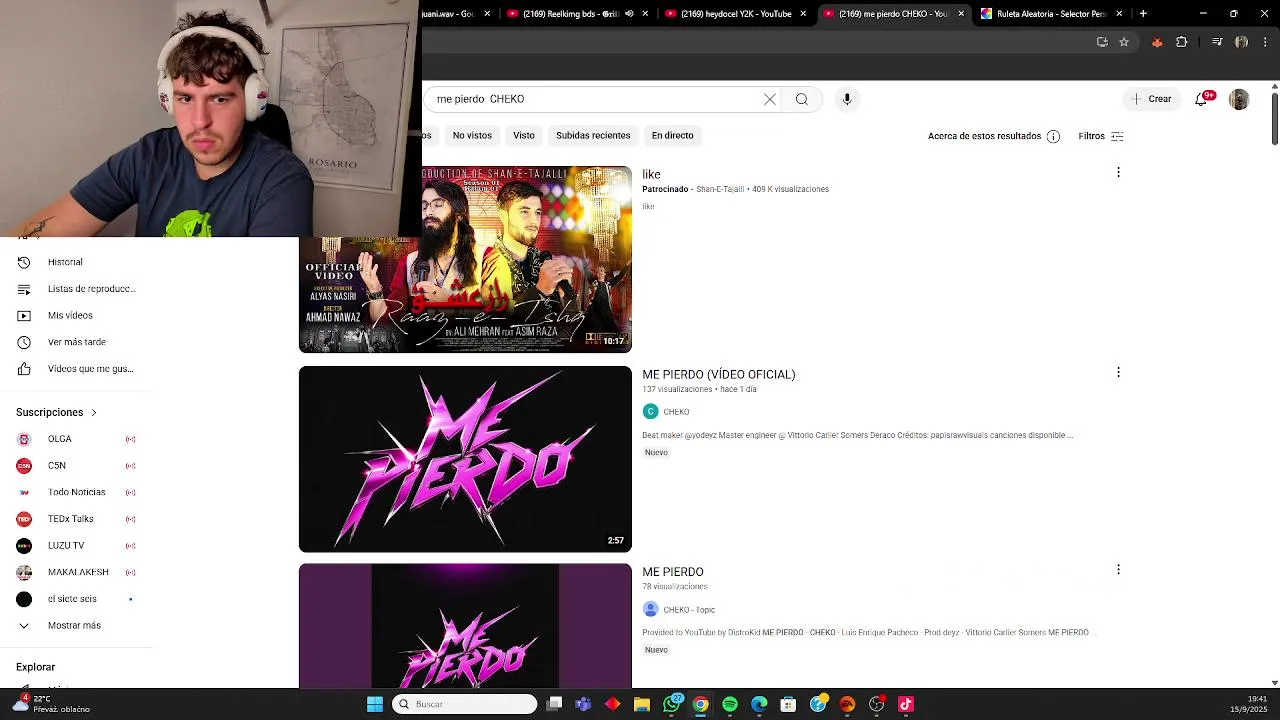Bookmark this page with the star icon

click(x=1124, y=42)
